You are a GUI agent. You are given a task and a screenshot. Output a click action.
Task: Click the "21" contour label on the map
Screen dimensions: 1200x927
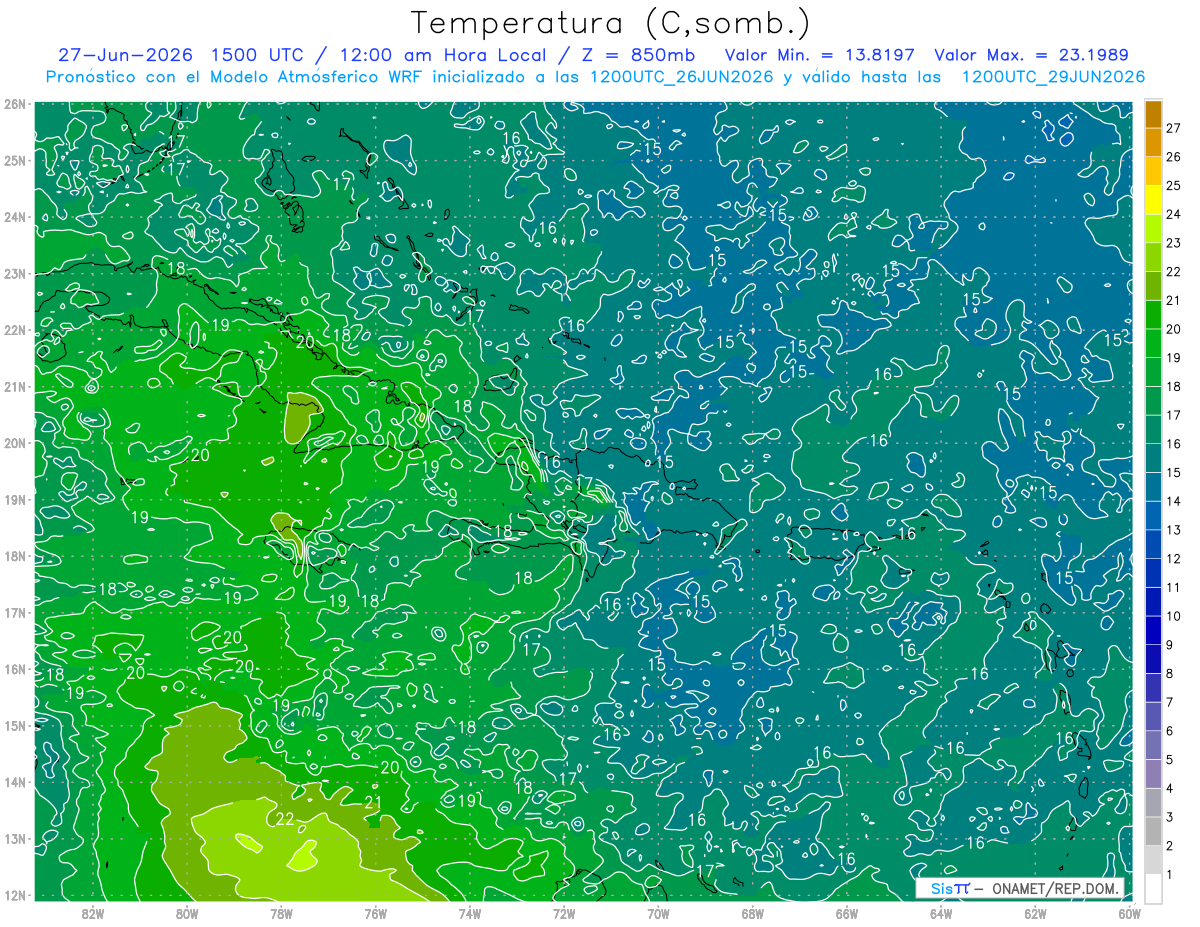(x=373, y=802)
